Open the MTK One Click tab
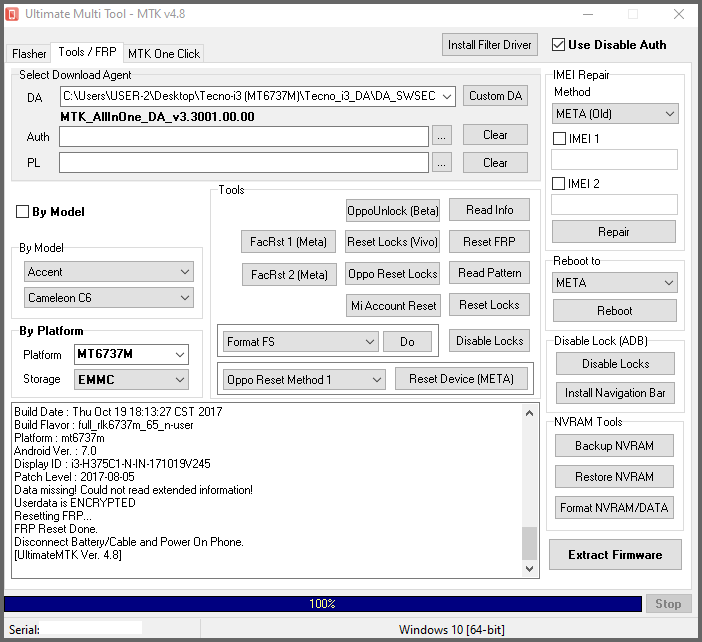Image resolution: width=702 pixels, height=642 pixels. (163, 54)
